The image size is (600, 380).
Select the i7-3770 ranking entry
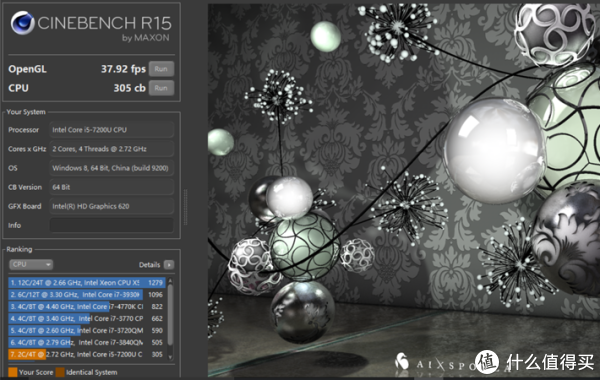pyautogui.click(x=87, y=318)
